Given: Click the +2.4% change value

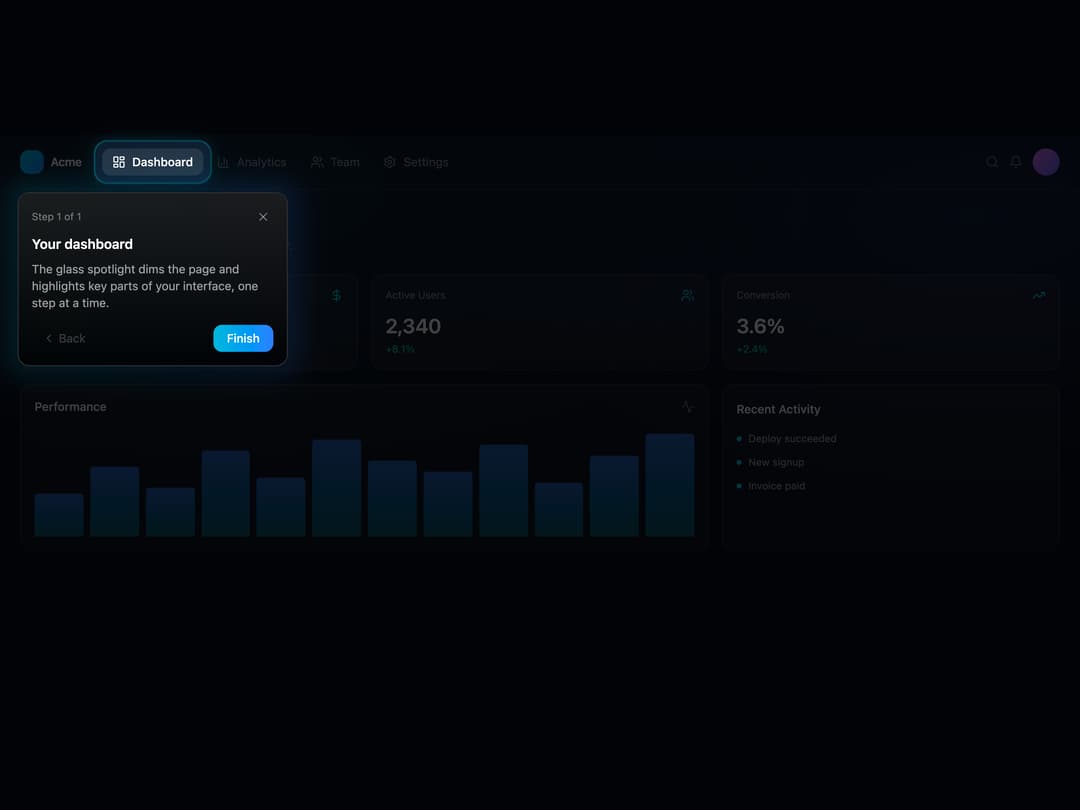Looking at the screenshot, I should (751, 349).
